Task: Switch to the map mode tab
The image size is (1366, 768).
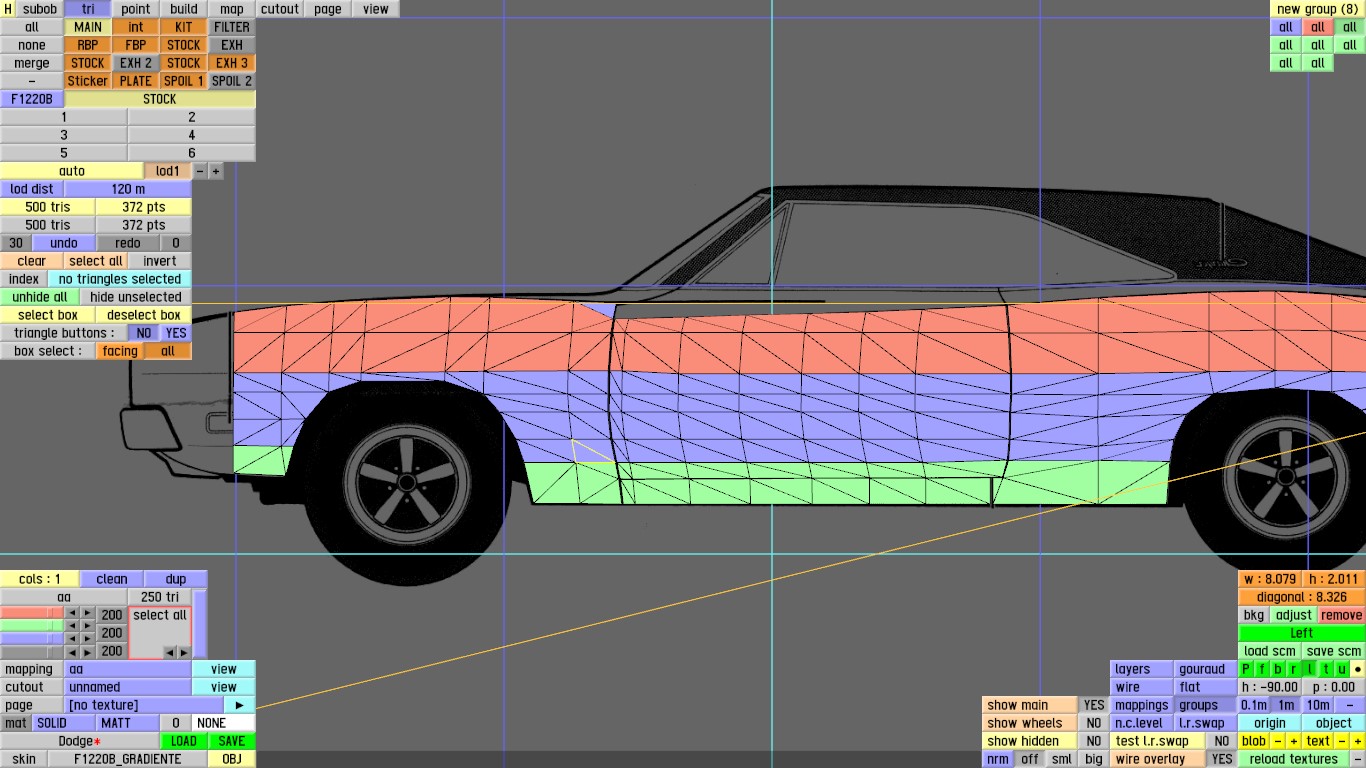Action: tap(232, 9)
